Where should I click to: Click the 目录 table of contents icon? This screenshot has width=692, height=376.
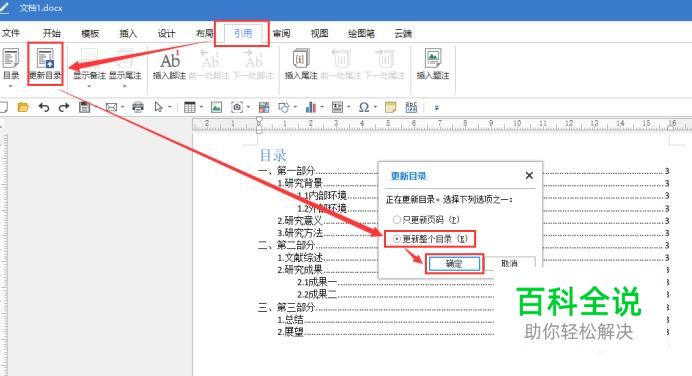pos(11,59)
